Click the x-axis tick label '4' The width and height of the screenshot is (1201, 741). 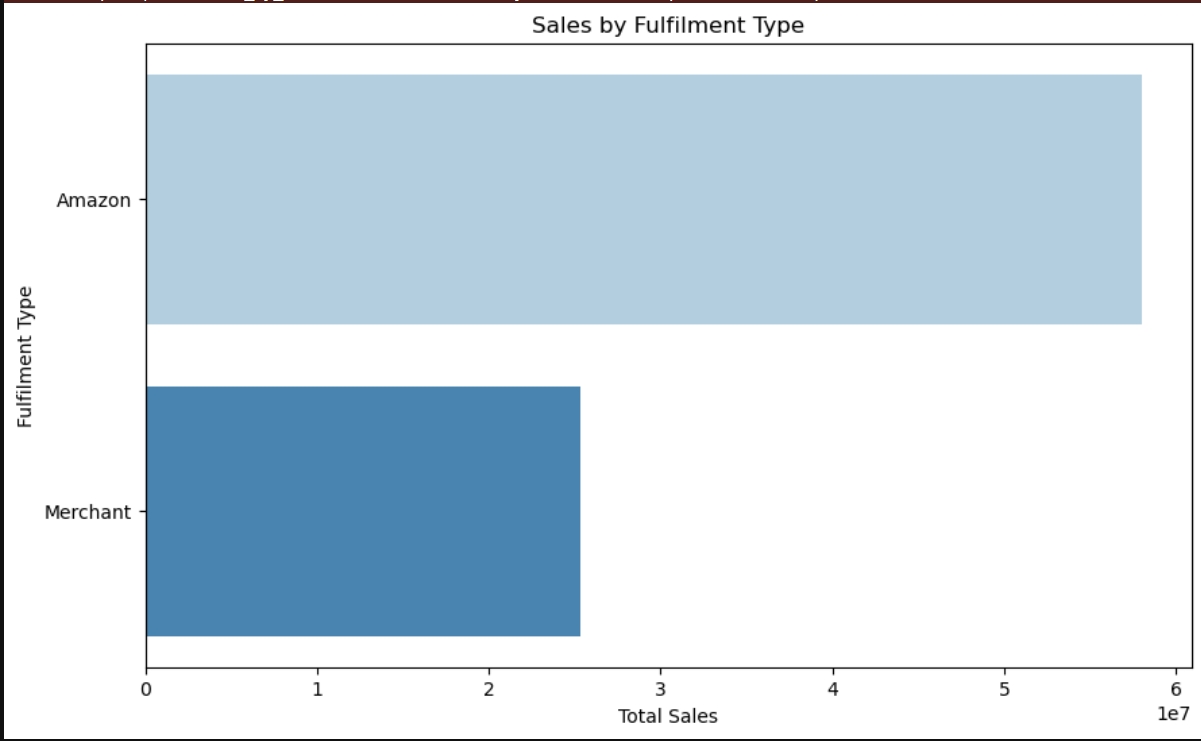[x=833, y=689]
